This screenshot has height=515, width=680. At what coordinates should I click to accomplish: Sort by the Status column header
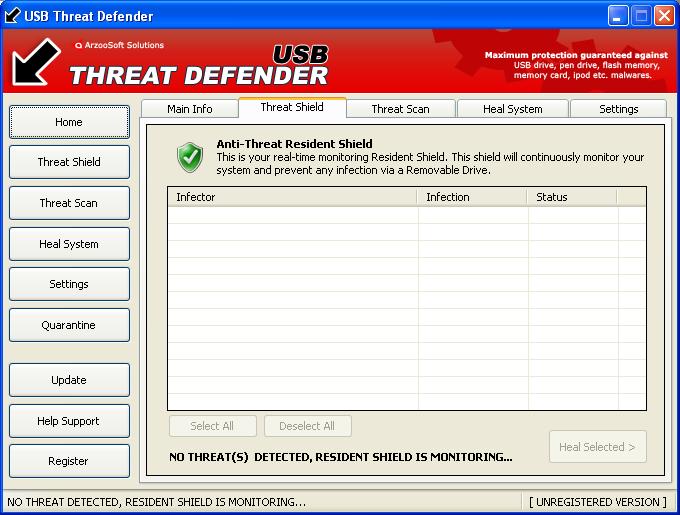572,197
